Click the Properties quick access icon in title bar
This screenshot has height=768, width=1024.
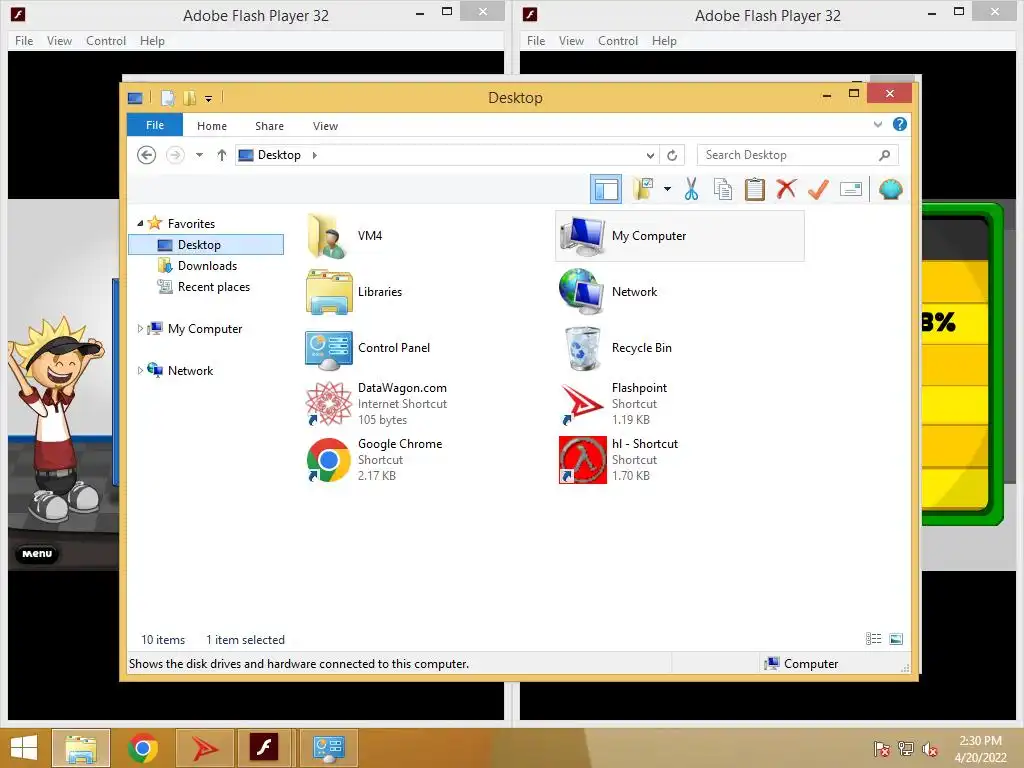point(167,98)
